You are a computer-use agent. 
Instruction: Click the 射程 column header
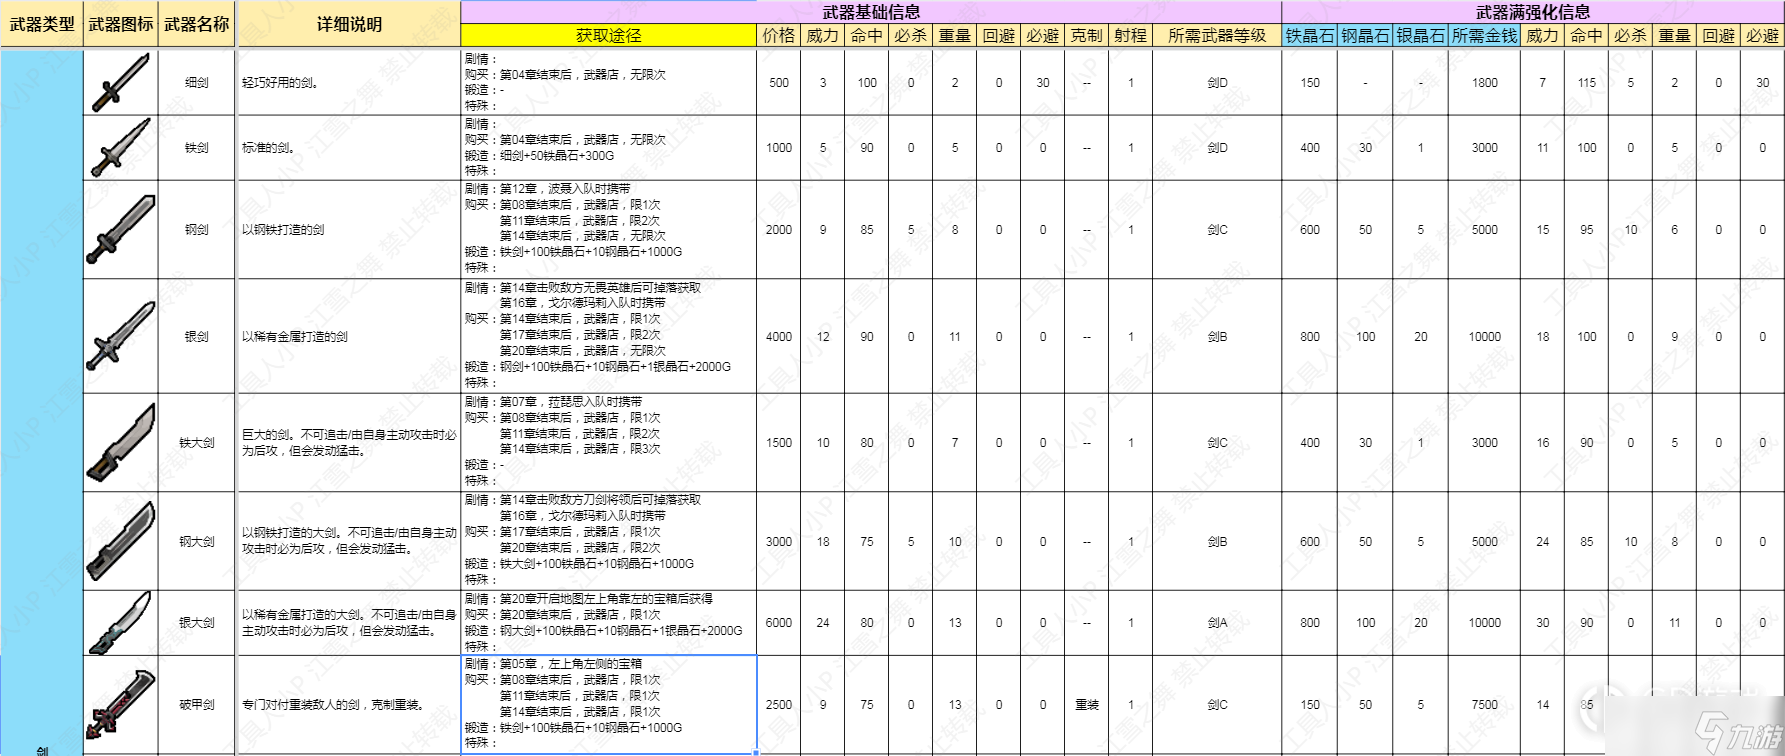click(1131, 35)
